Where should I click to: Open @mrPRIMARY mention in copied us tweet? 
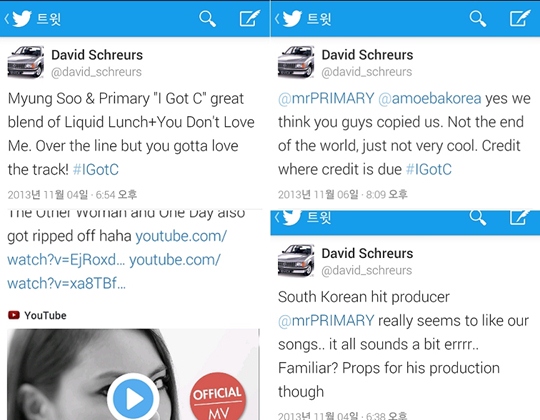326,98
